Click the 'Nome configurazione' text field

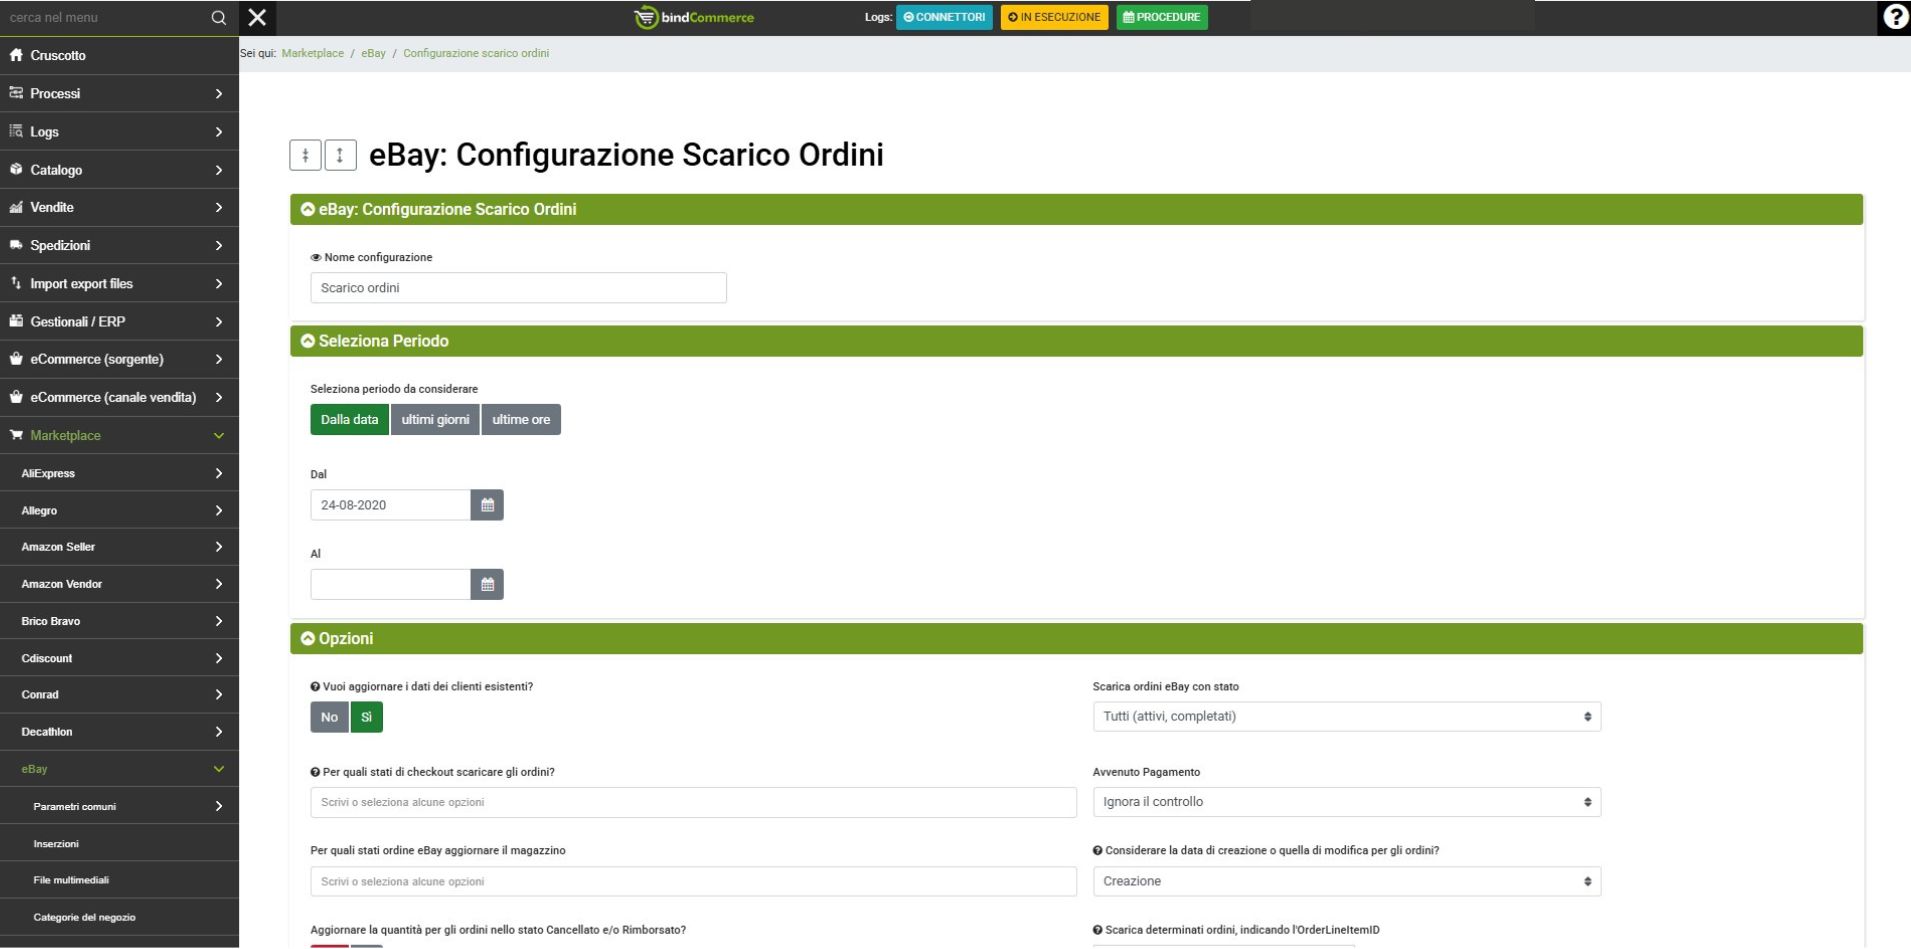(518, 288)
